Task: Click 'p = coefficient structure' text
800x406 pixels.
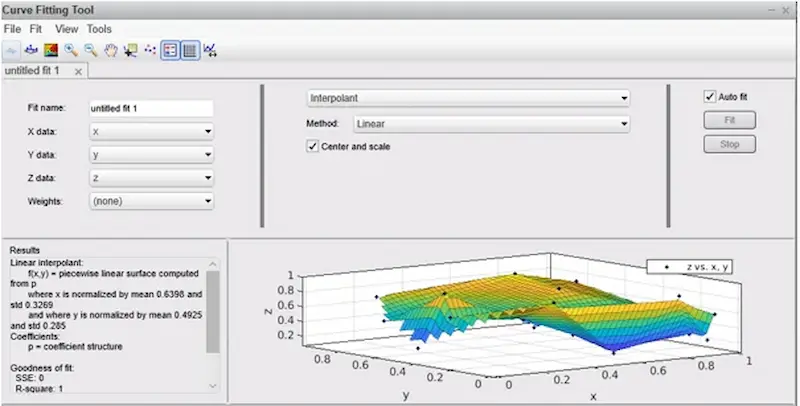Action: 76,346
